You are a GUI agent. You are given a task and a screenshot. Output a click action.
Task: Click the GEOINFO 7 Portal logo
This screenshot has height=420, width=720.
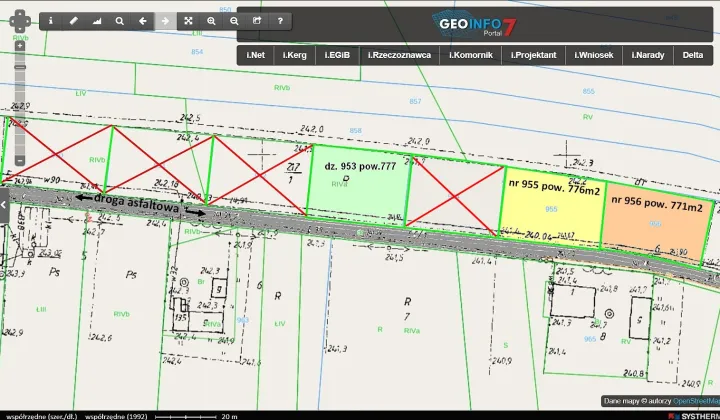point(475,25)
